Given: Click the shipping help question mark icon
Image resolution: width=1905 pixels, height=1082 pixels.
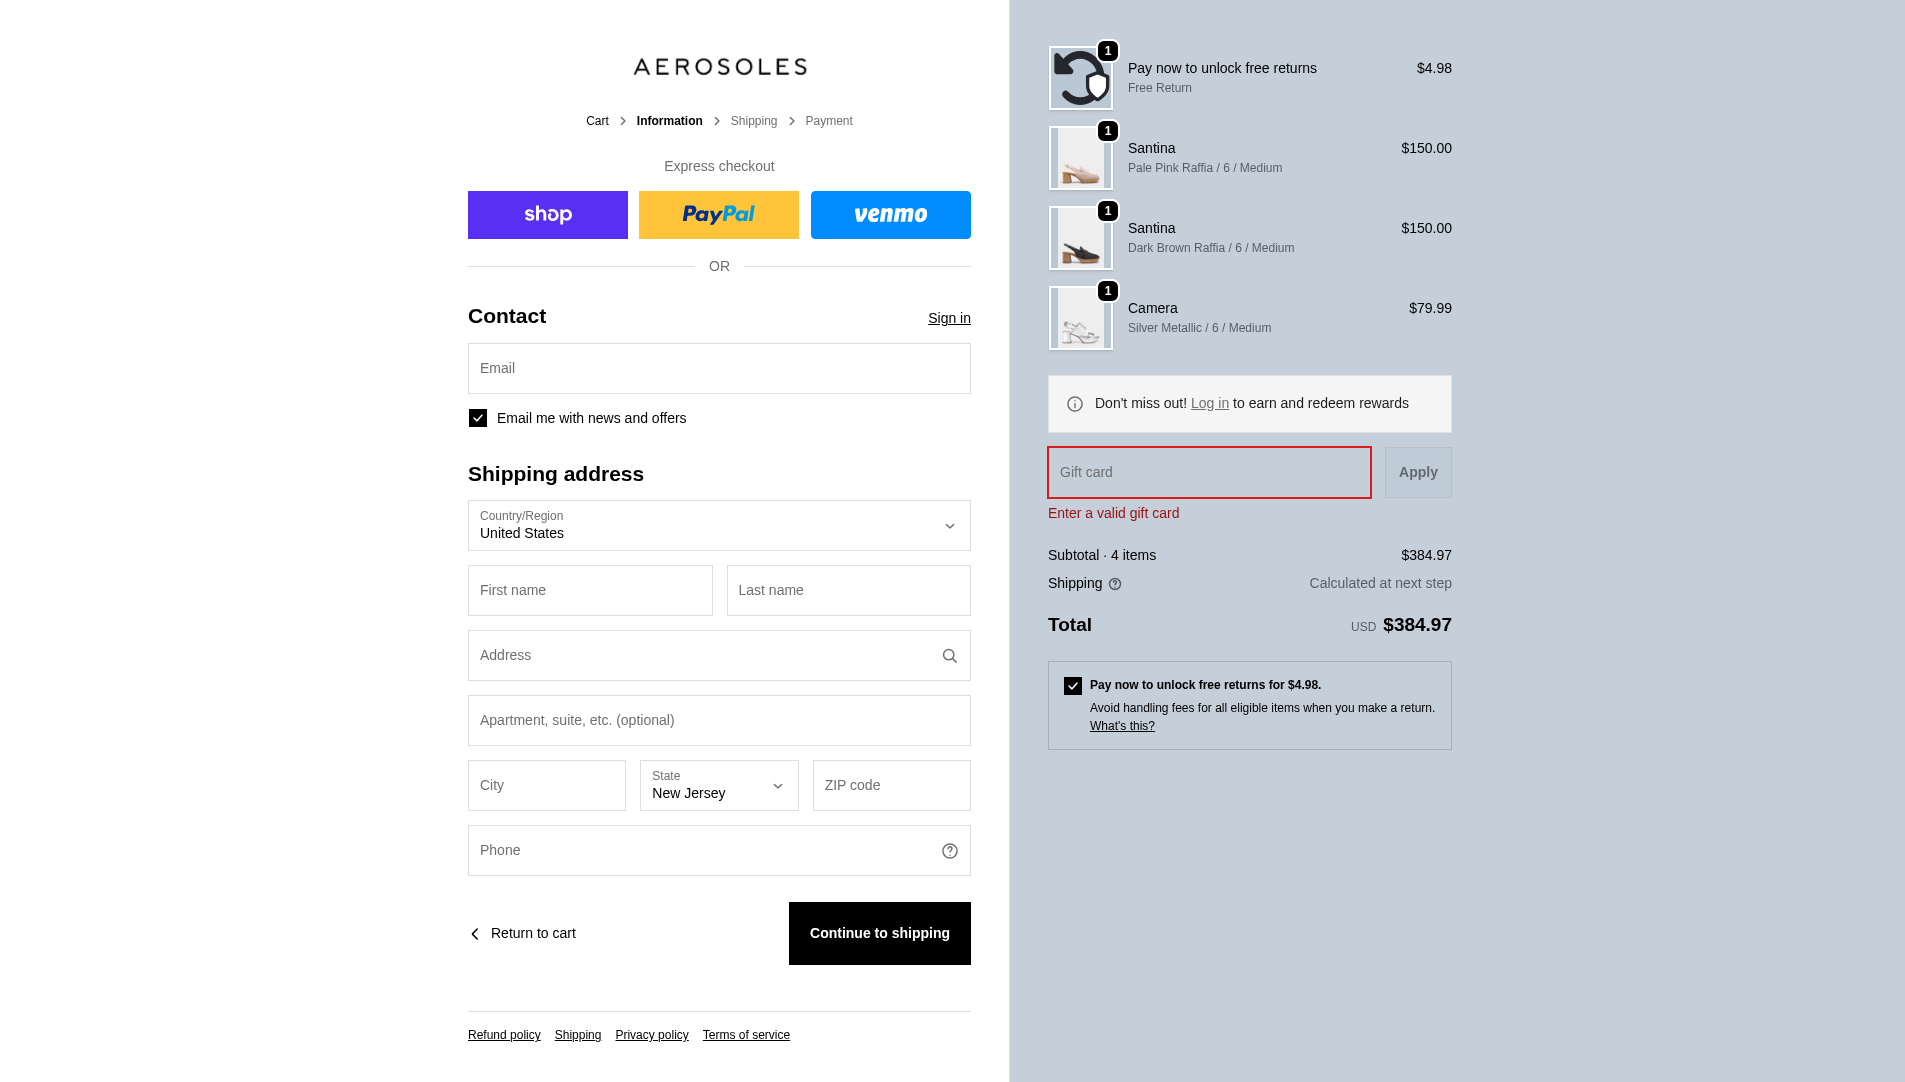Looking at the screenshot, I should click(x=1115, y=584).
